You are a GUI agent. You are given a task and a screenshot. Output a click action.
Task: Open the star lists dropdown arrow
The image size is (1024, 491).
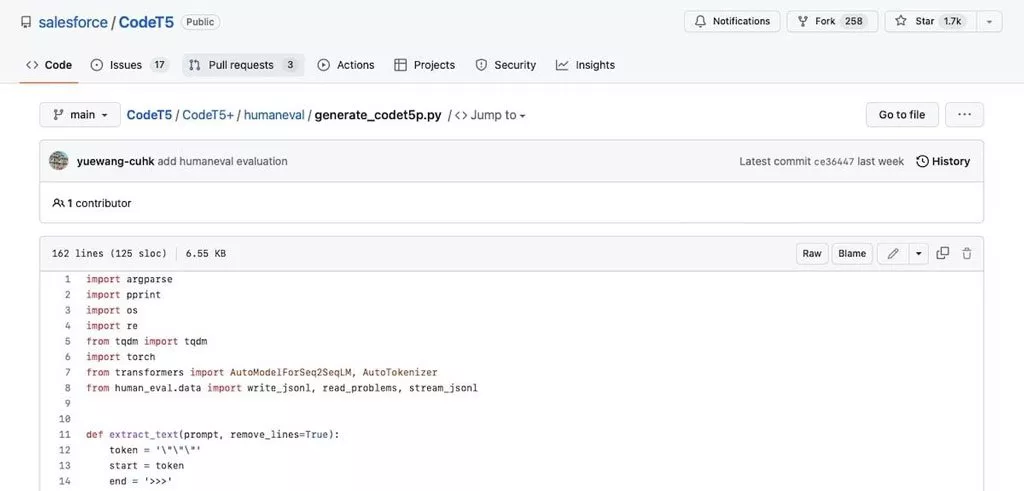(988, 21)
